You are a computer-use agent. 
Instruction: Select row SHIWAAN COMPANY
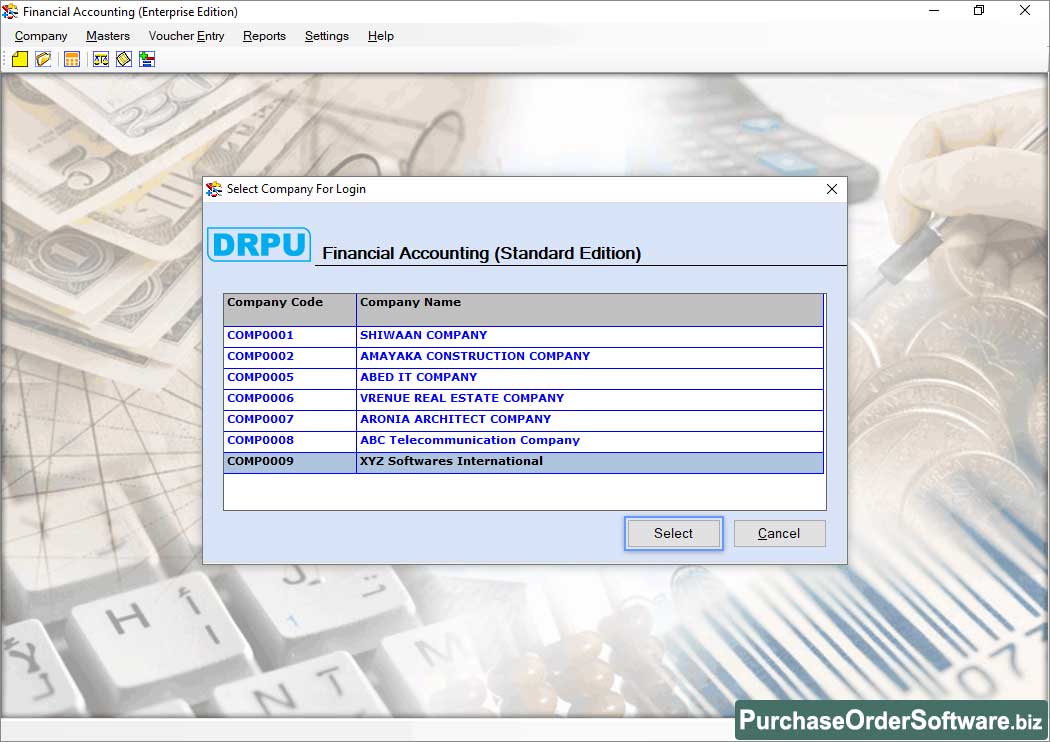tap(524, 336)
